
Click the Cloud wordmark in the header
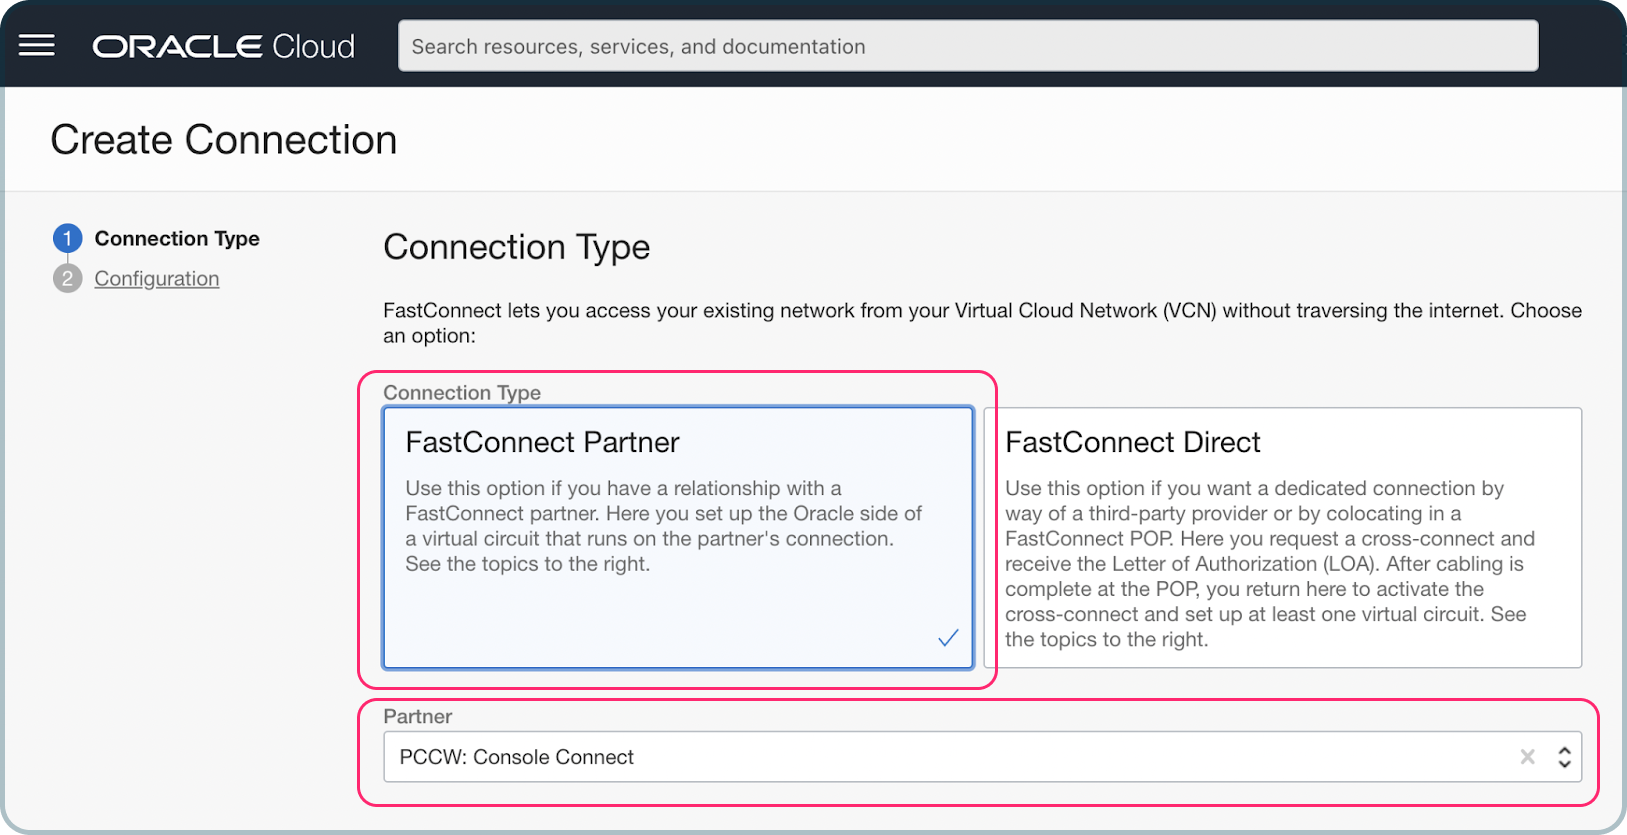click(313, 47)
